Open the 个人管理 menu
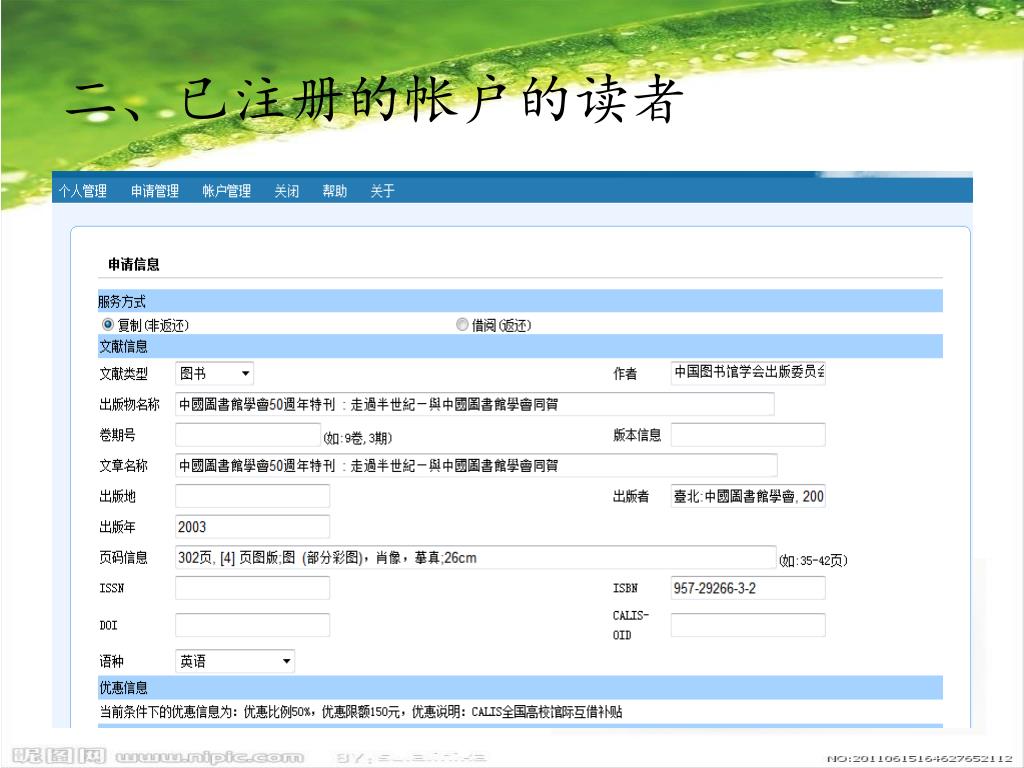Viewport: 1024px width, 768px height. pyautogui.click(x=82, y=191)
